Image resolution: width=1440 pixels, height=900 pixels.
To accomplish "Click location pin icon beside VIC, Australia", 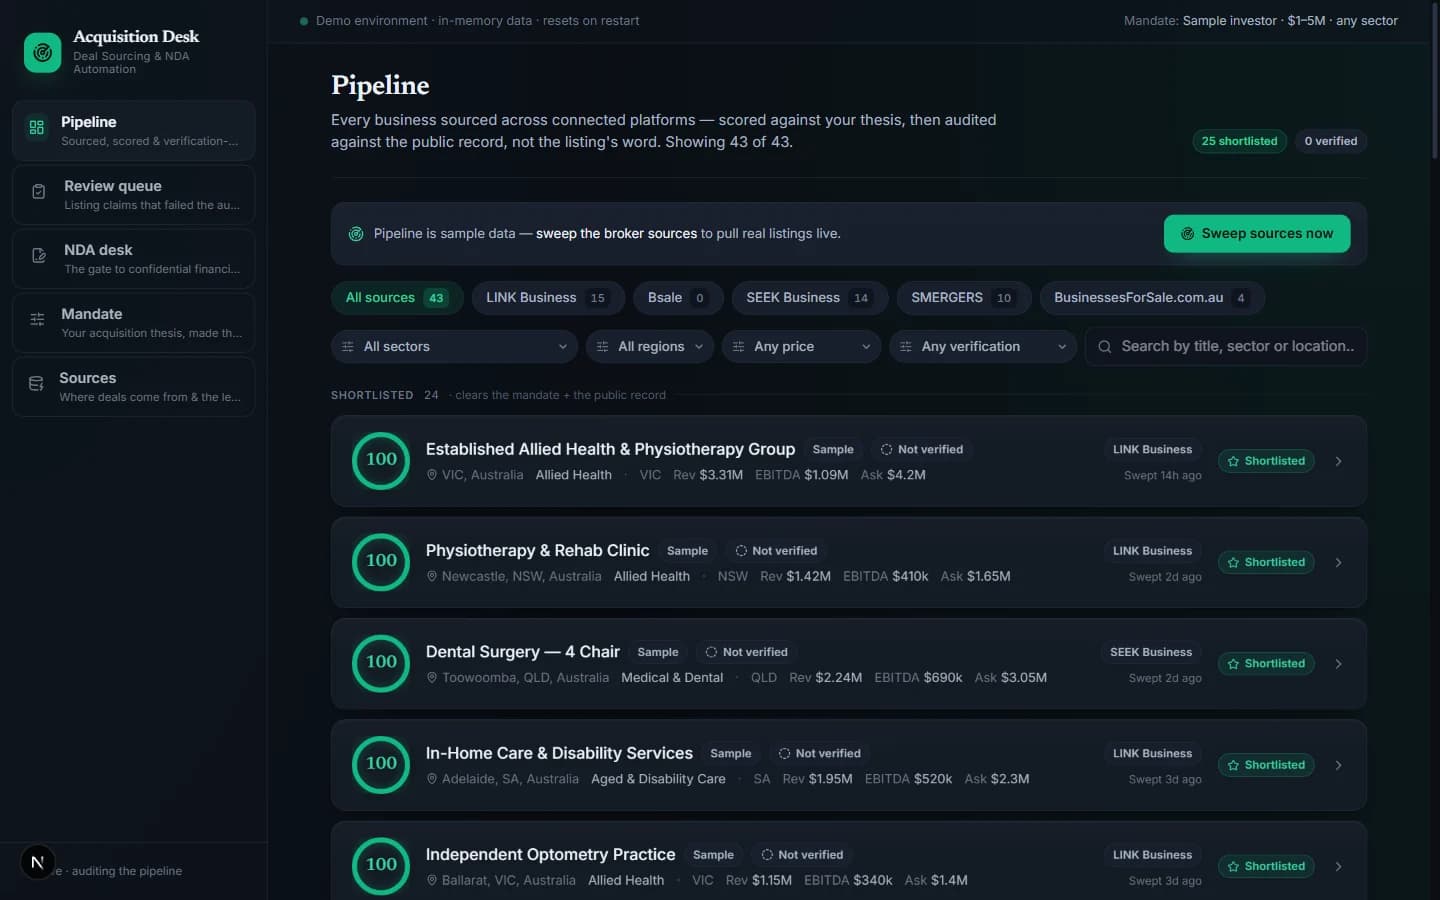I will (432, 475).
